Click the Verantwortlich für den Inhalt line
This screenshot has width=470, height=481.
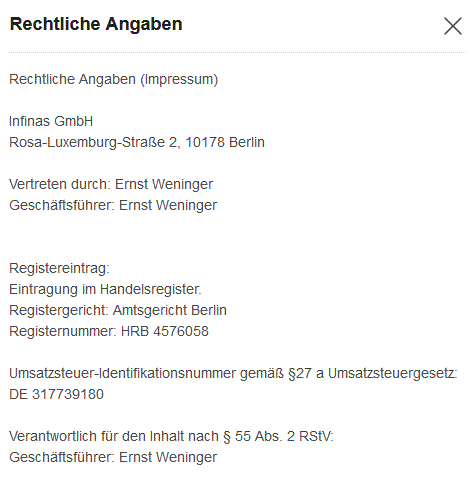[x=171, y=437]
